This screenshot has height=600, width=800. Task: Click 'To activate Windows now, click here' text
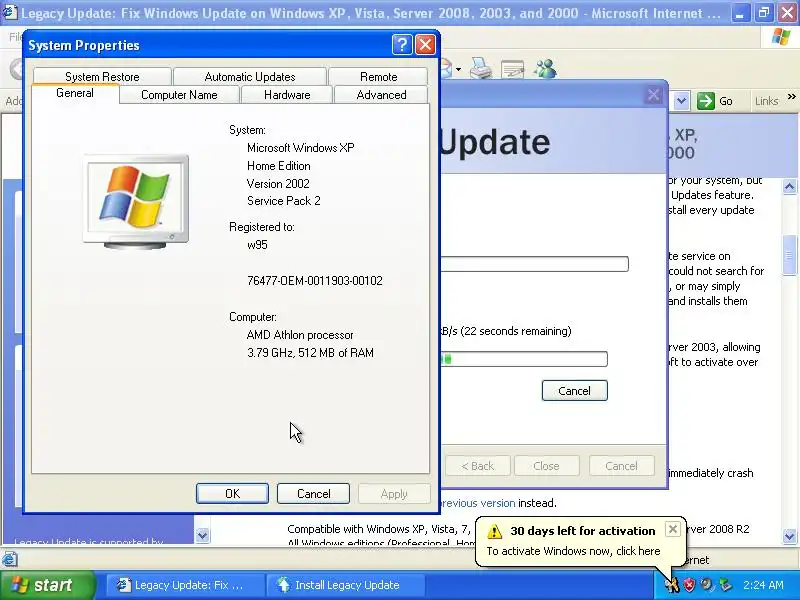click(x=573, y=551)
